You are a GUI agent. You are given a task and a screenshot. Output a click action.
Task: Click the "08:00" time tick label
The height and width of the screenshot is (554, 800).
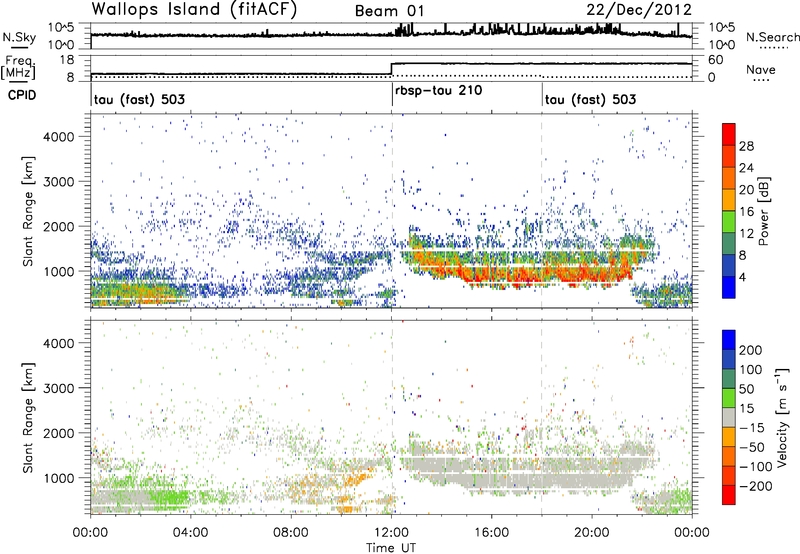pos(290,533)
